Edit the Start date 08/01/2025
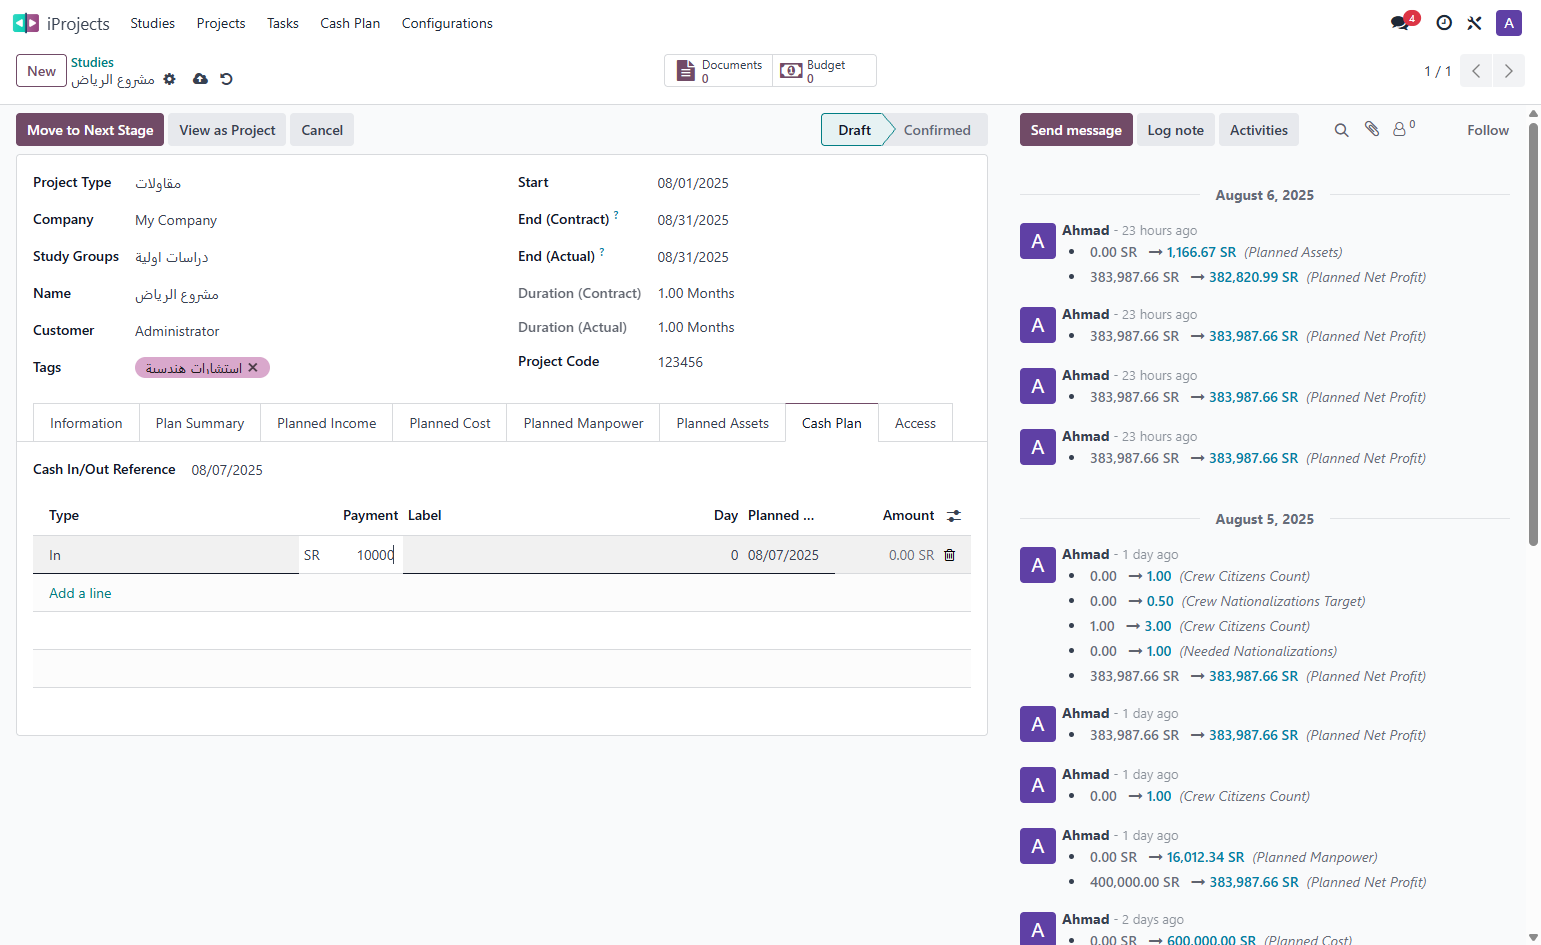Viewport: 1541px width, 945px height. coord(693,183)
